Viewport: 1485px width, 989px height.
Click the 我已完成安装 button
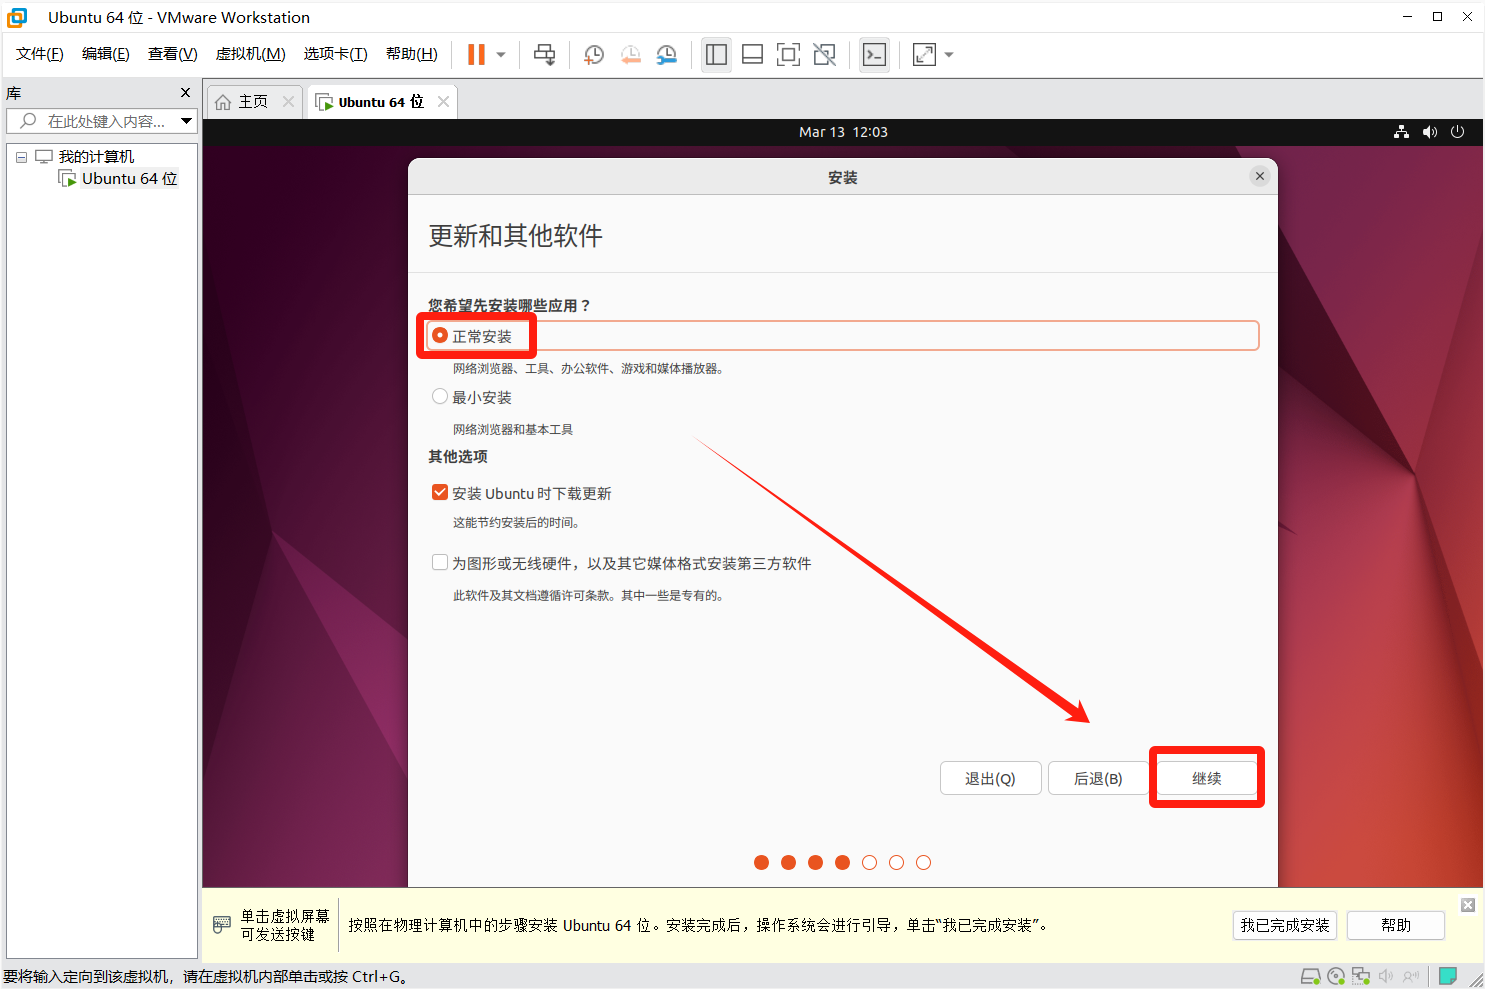pyautogui.click(x=1285, y=925)
